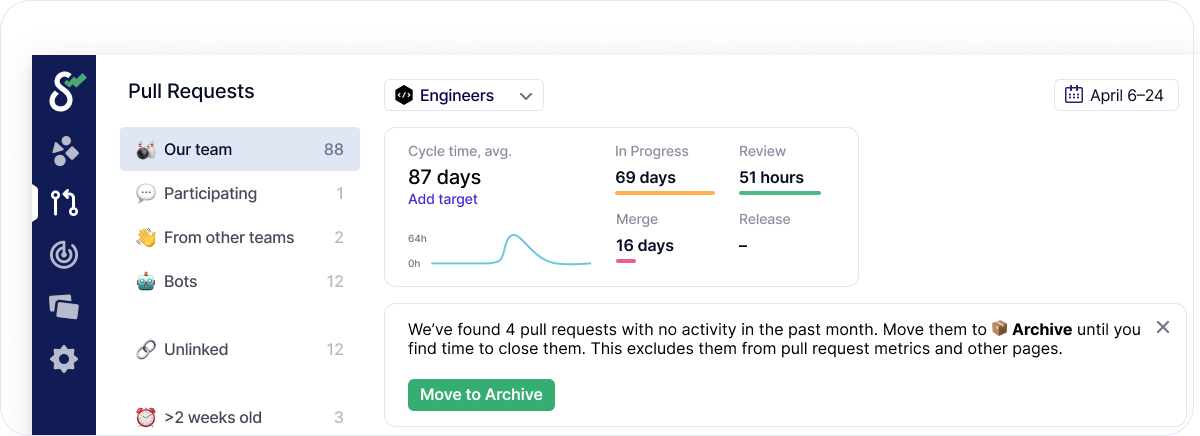Open the Bots pull request list

(x=240, y=281)
